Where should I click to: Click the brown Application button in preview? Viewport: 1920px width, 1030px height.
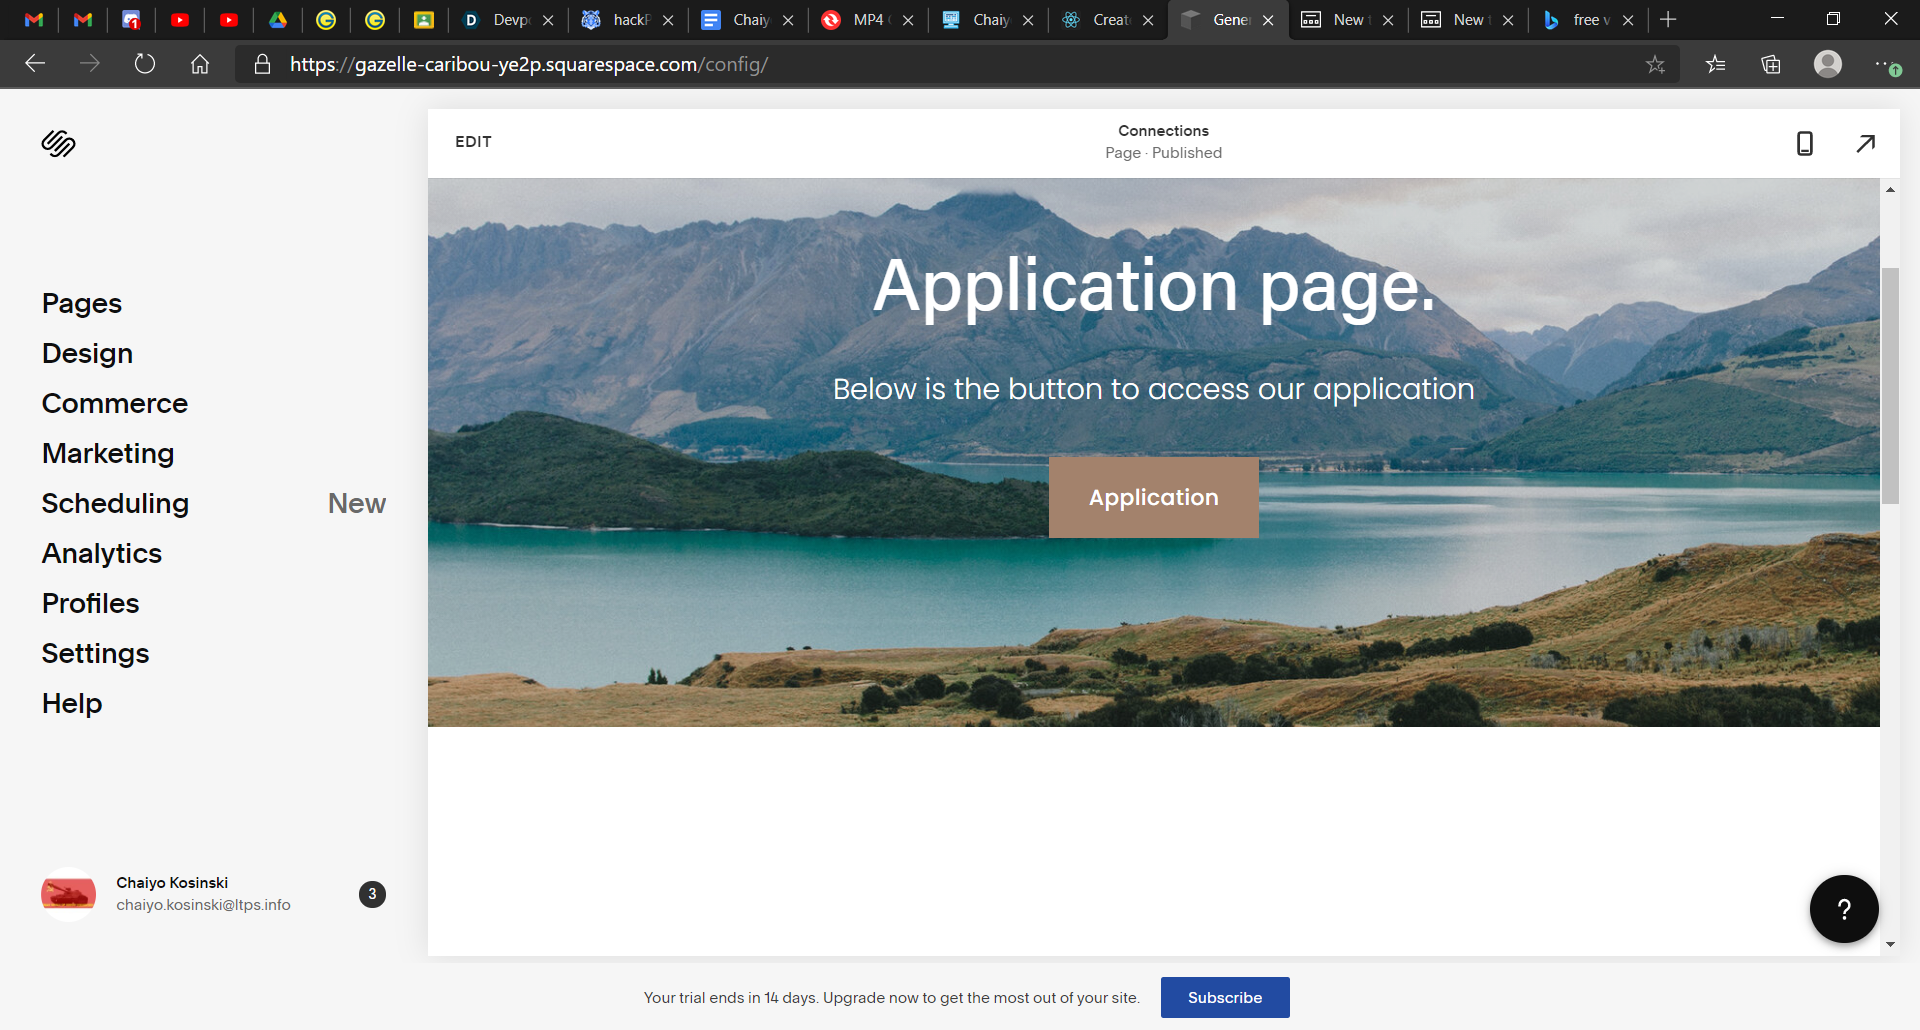1154,497
